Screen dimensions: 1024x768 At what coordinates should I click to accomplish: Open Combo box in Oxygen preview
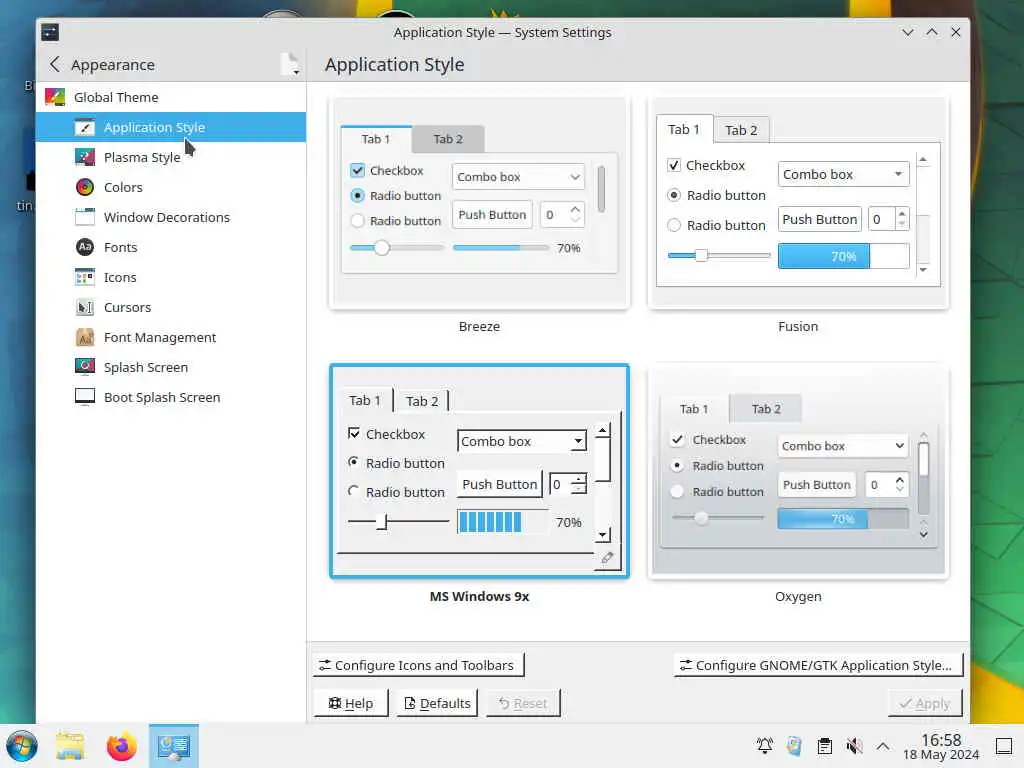(842, 446)
